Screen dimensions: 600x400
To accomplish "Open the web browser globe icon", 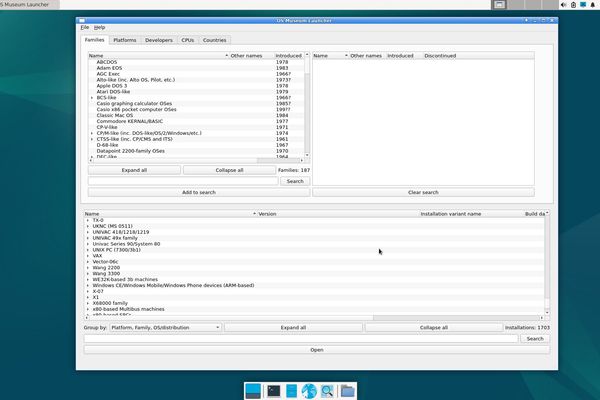I will (309, 391).
